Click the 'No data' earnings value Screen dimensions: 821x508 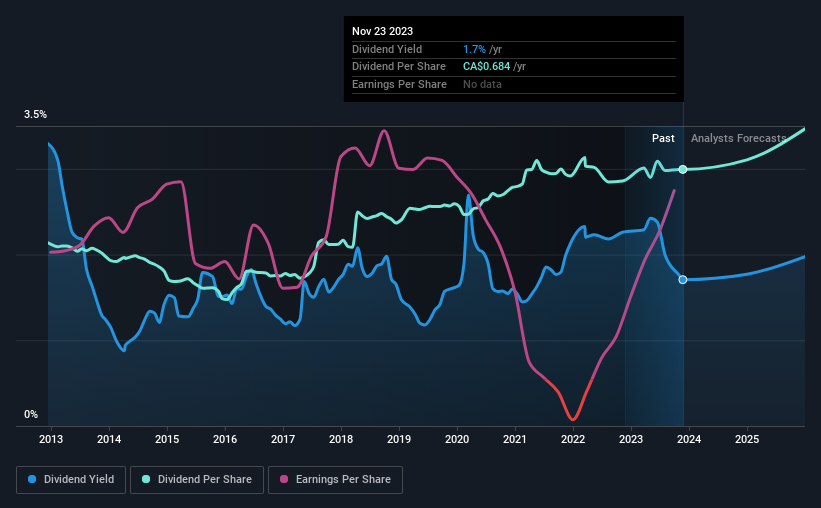point(482,84)
